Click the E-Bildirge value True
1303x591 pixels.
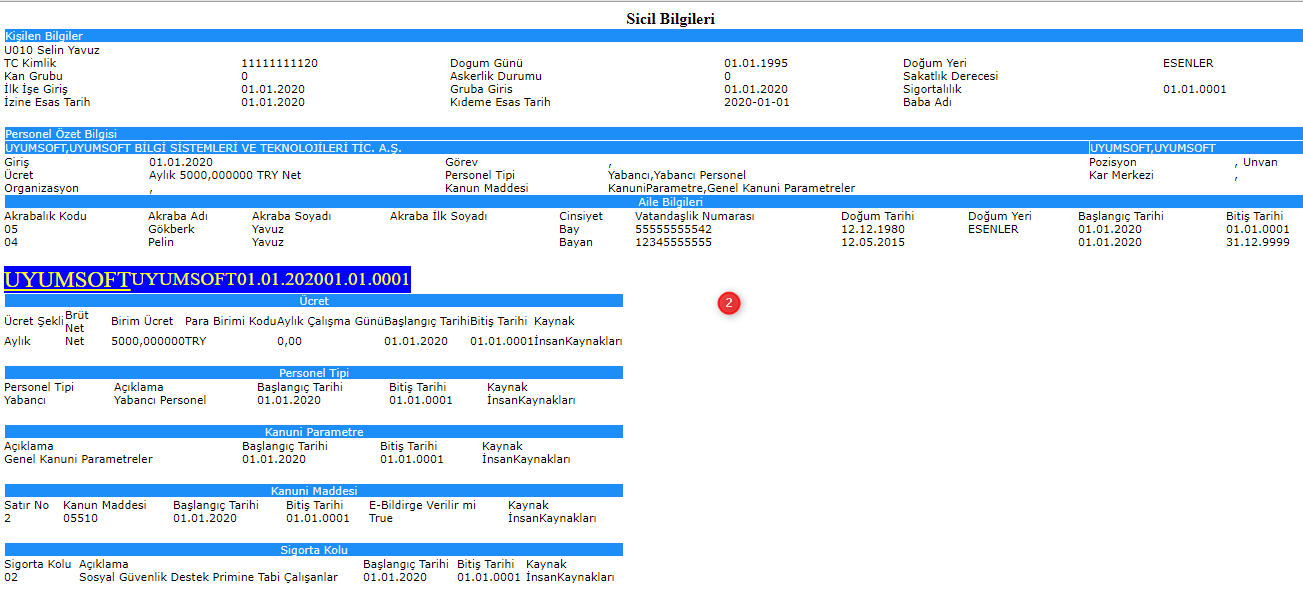pyautogui.click(x=381, y=518)
